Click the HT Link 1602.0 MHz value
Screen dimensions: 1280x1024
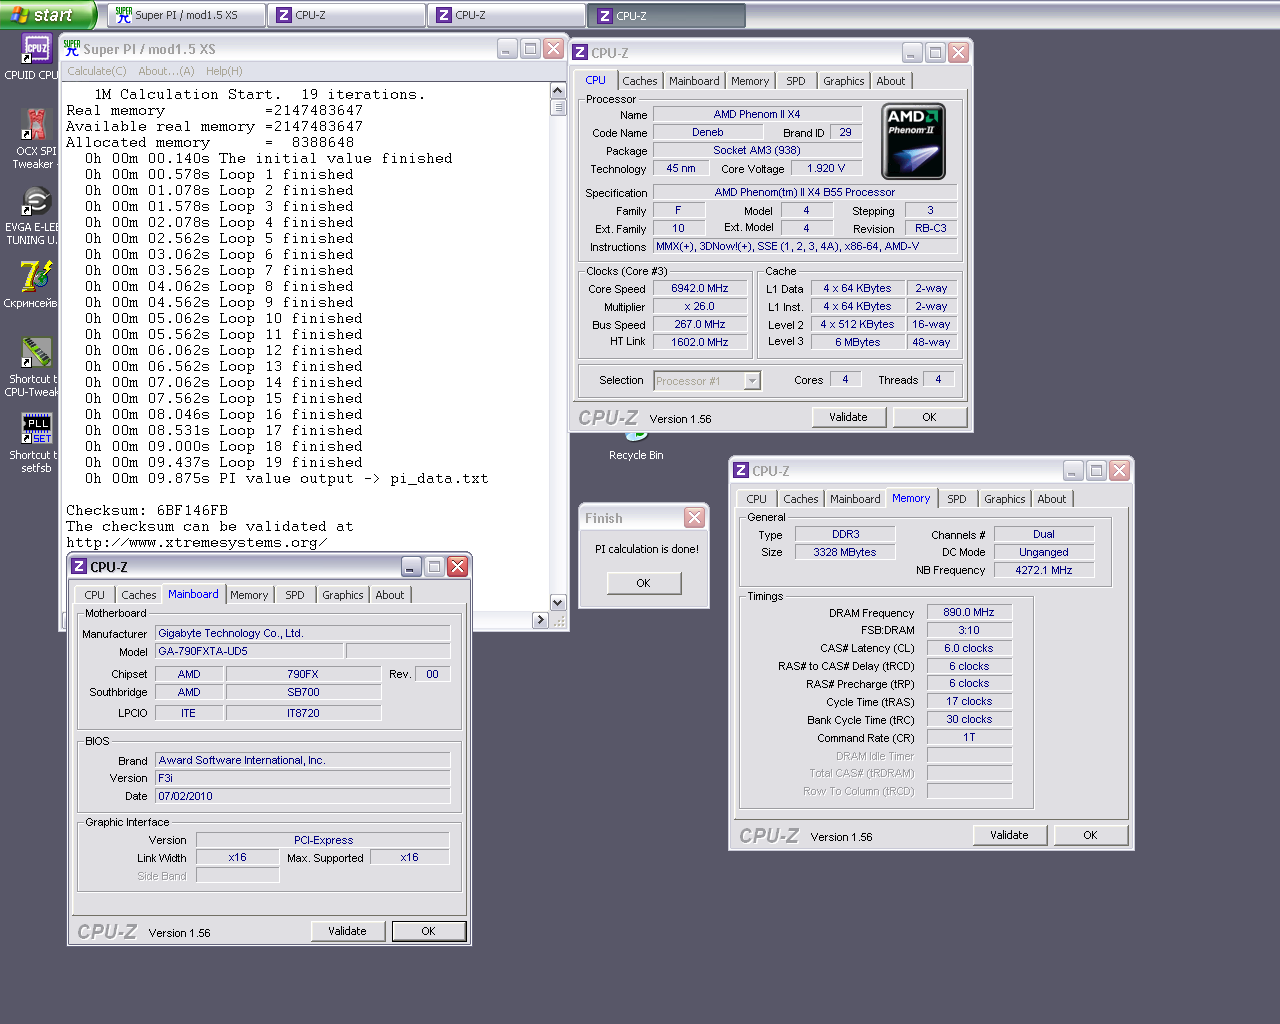click(700, 342)
